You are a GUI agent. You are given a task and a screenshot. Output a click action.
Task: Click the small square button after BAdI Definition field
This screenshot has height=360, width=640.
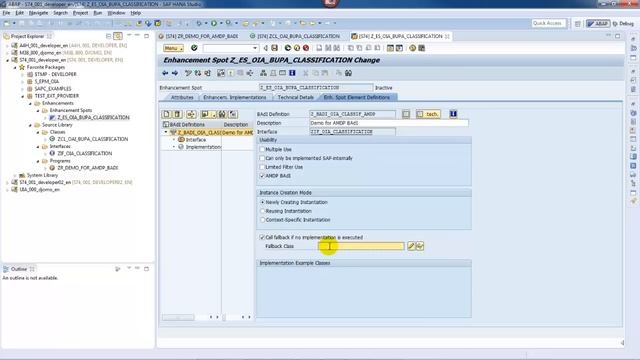coord(406,114)
